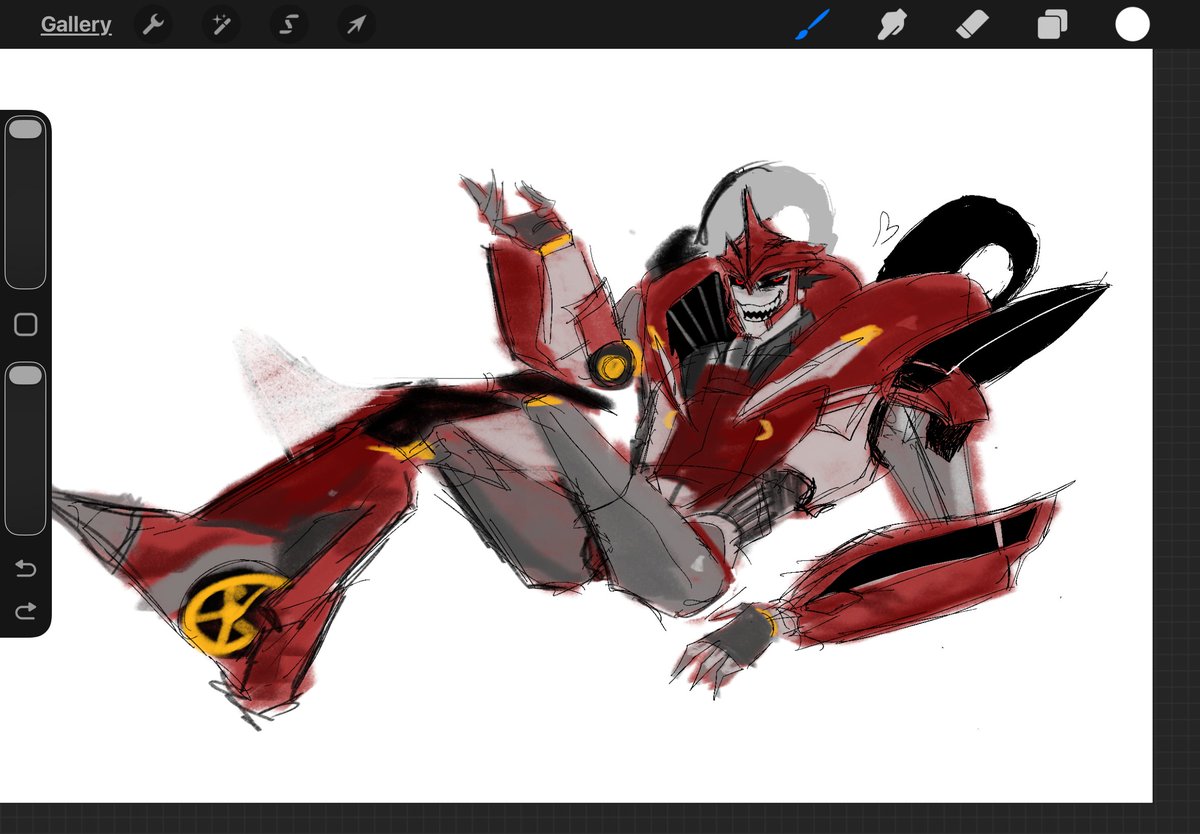Adjust the brush size slider

point(25,202)
